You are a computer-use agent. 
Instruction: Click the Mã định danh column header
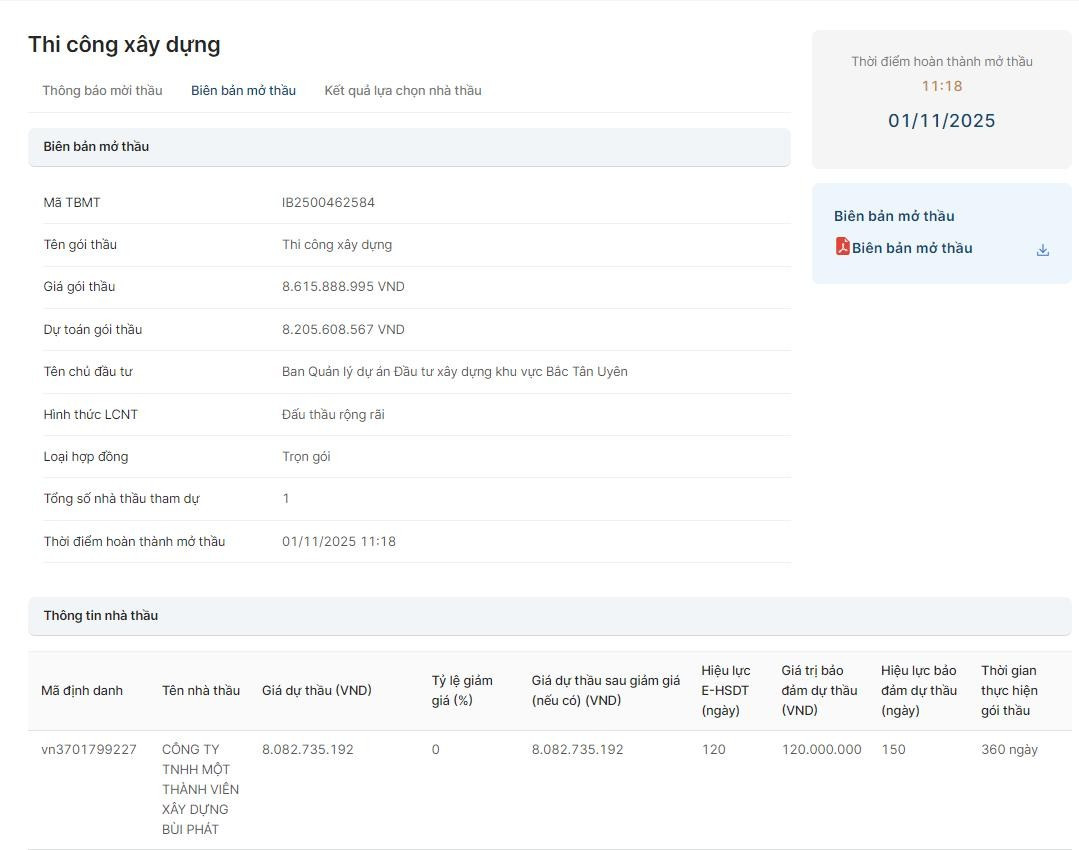click(x=82, y=691)
